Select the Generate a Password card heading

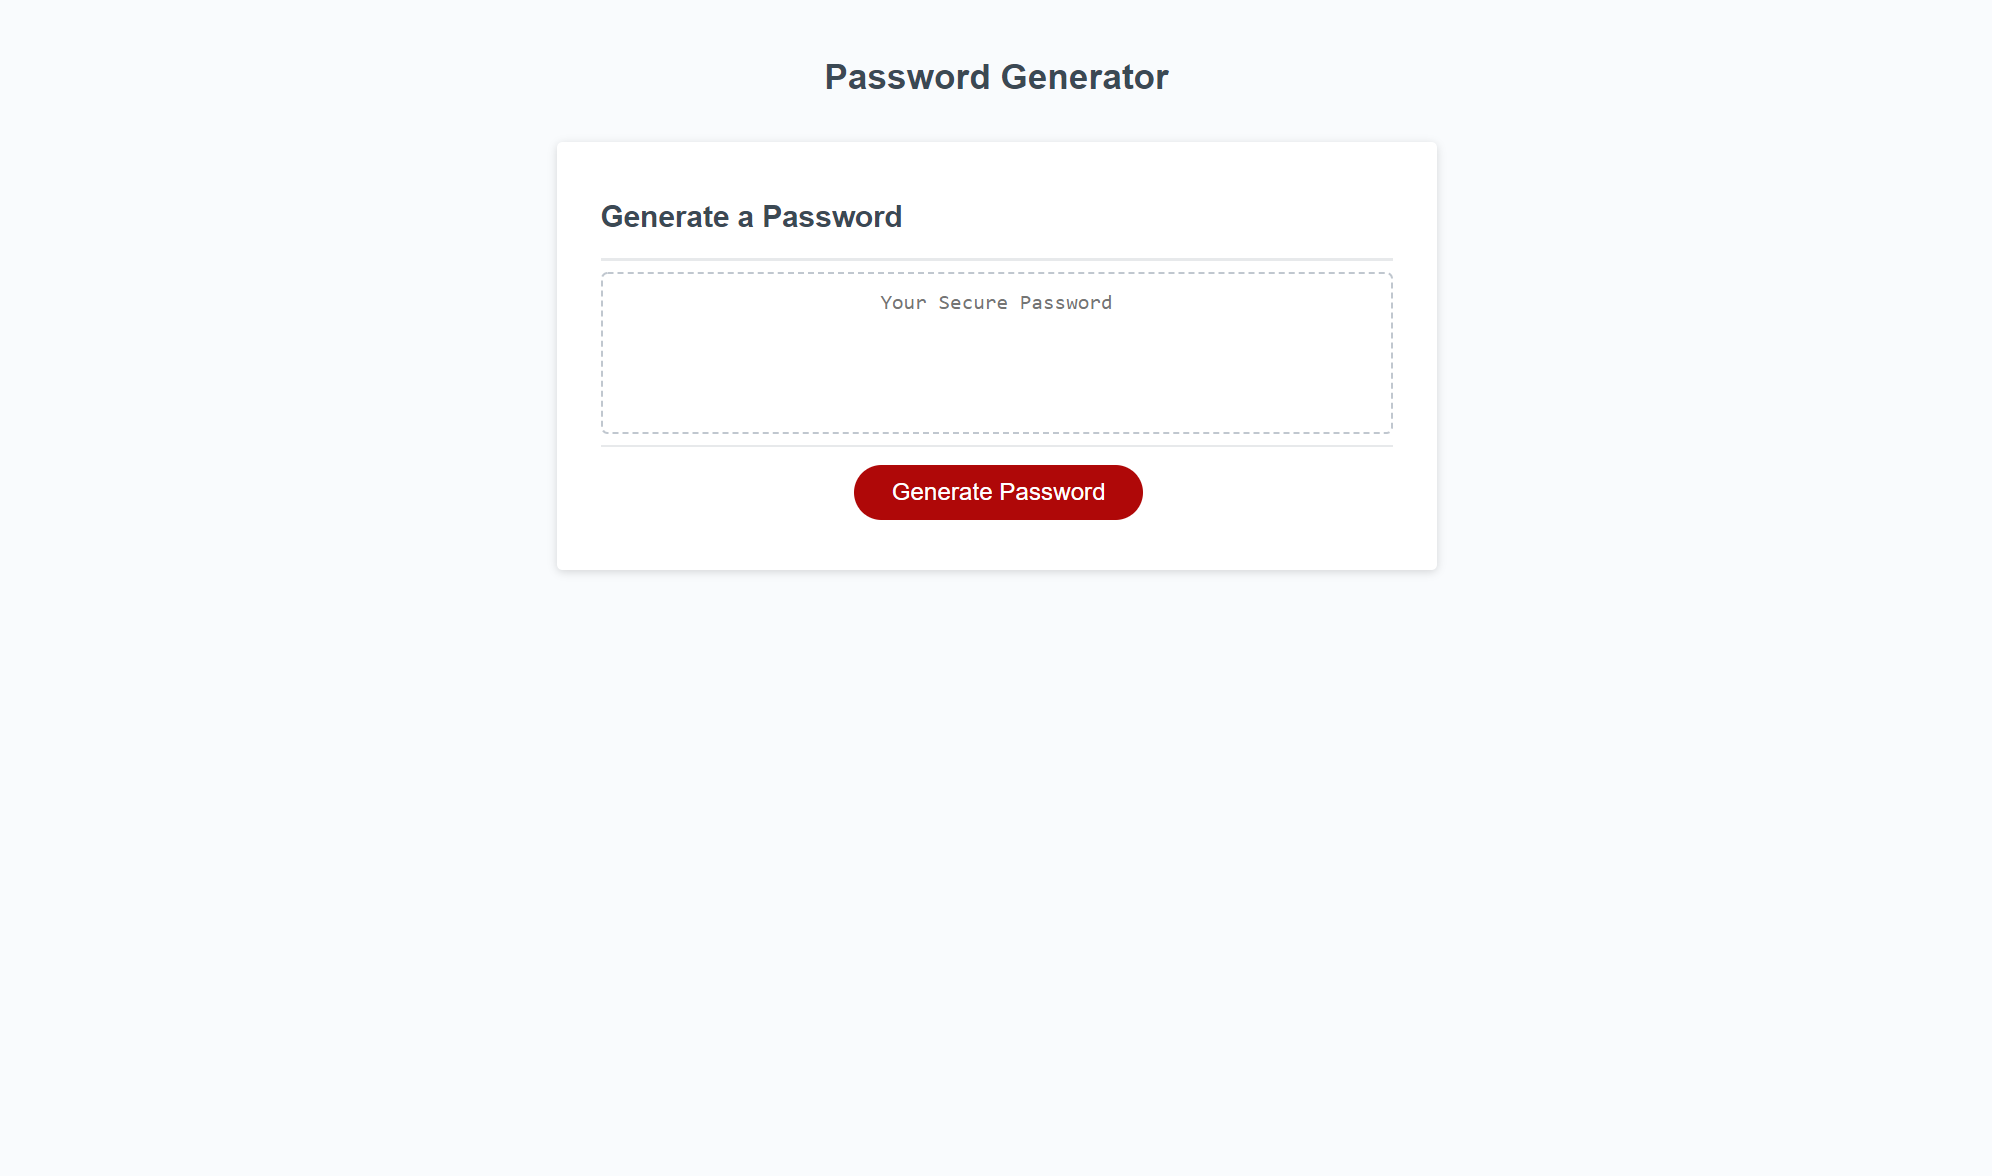[x=751, y=217]
